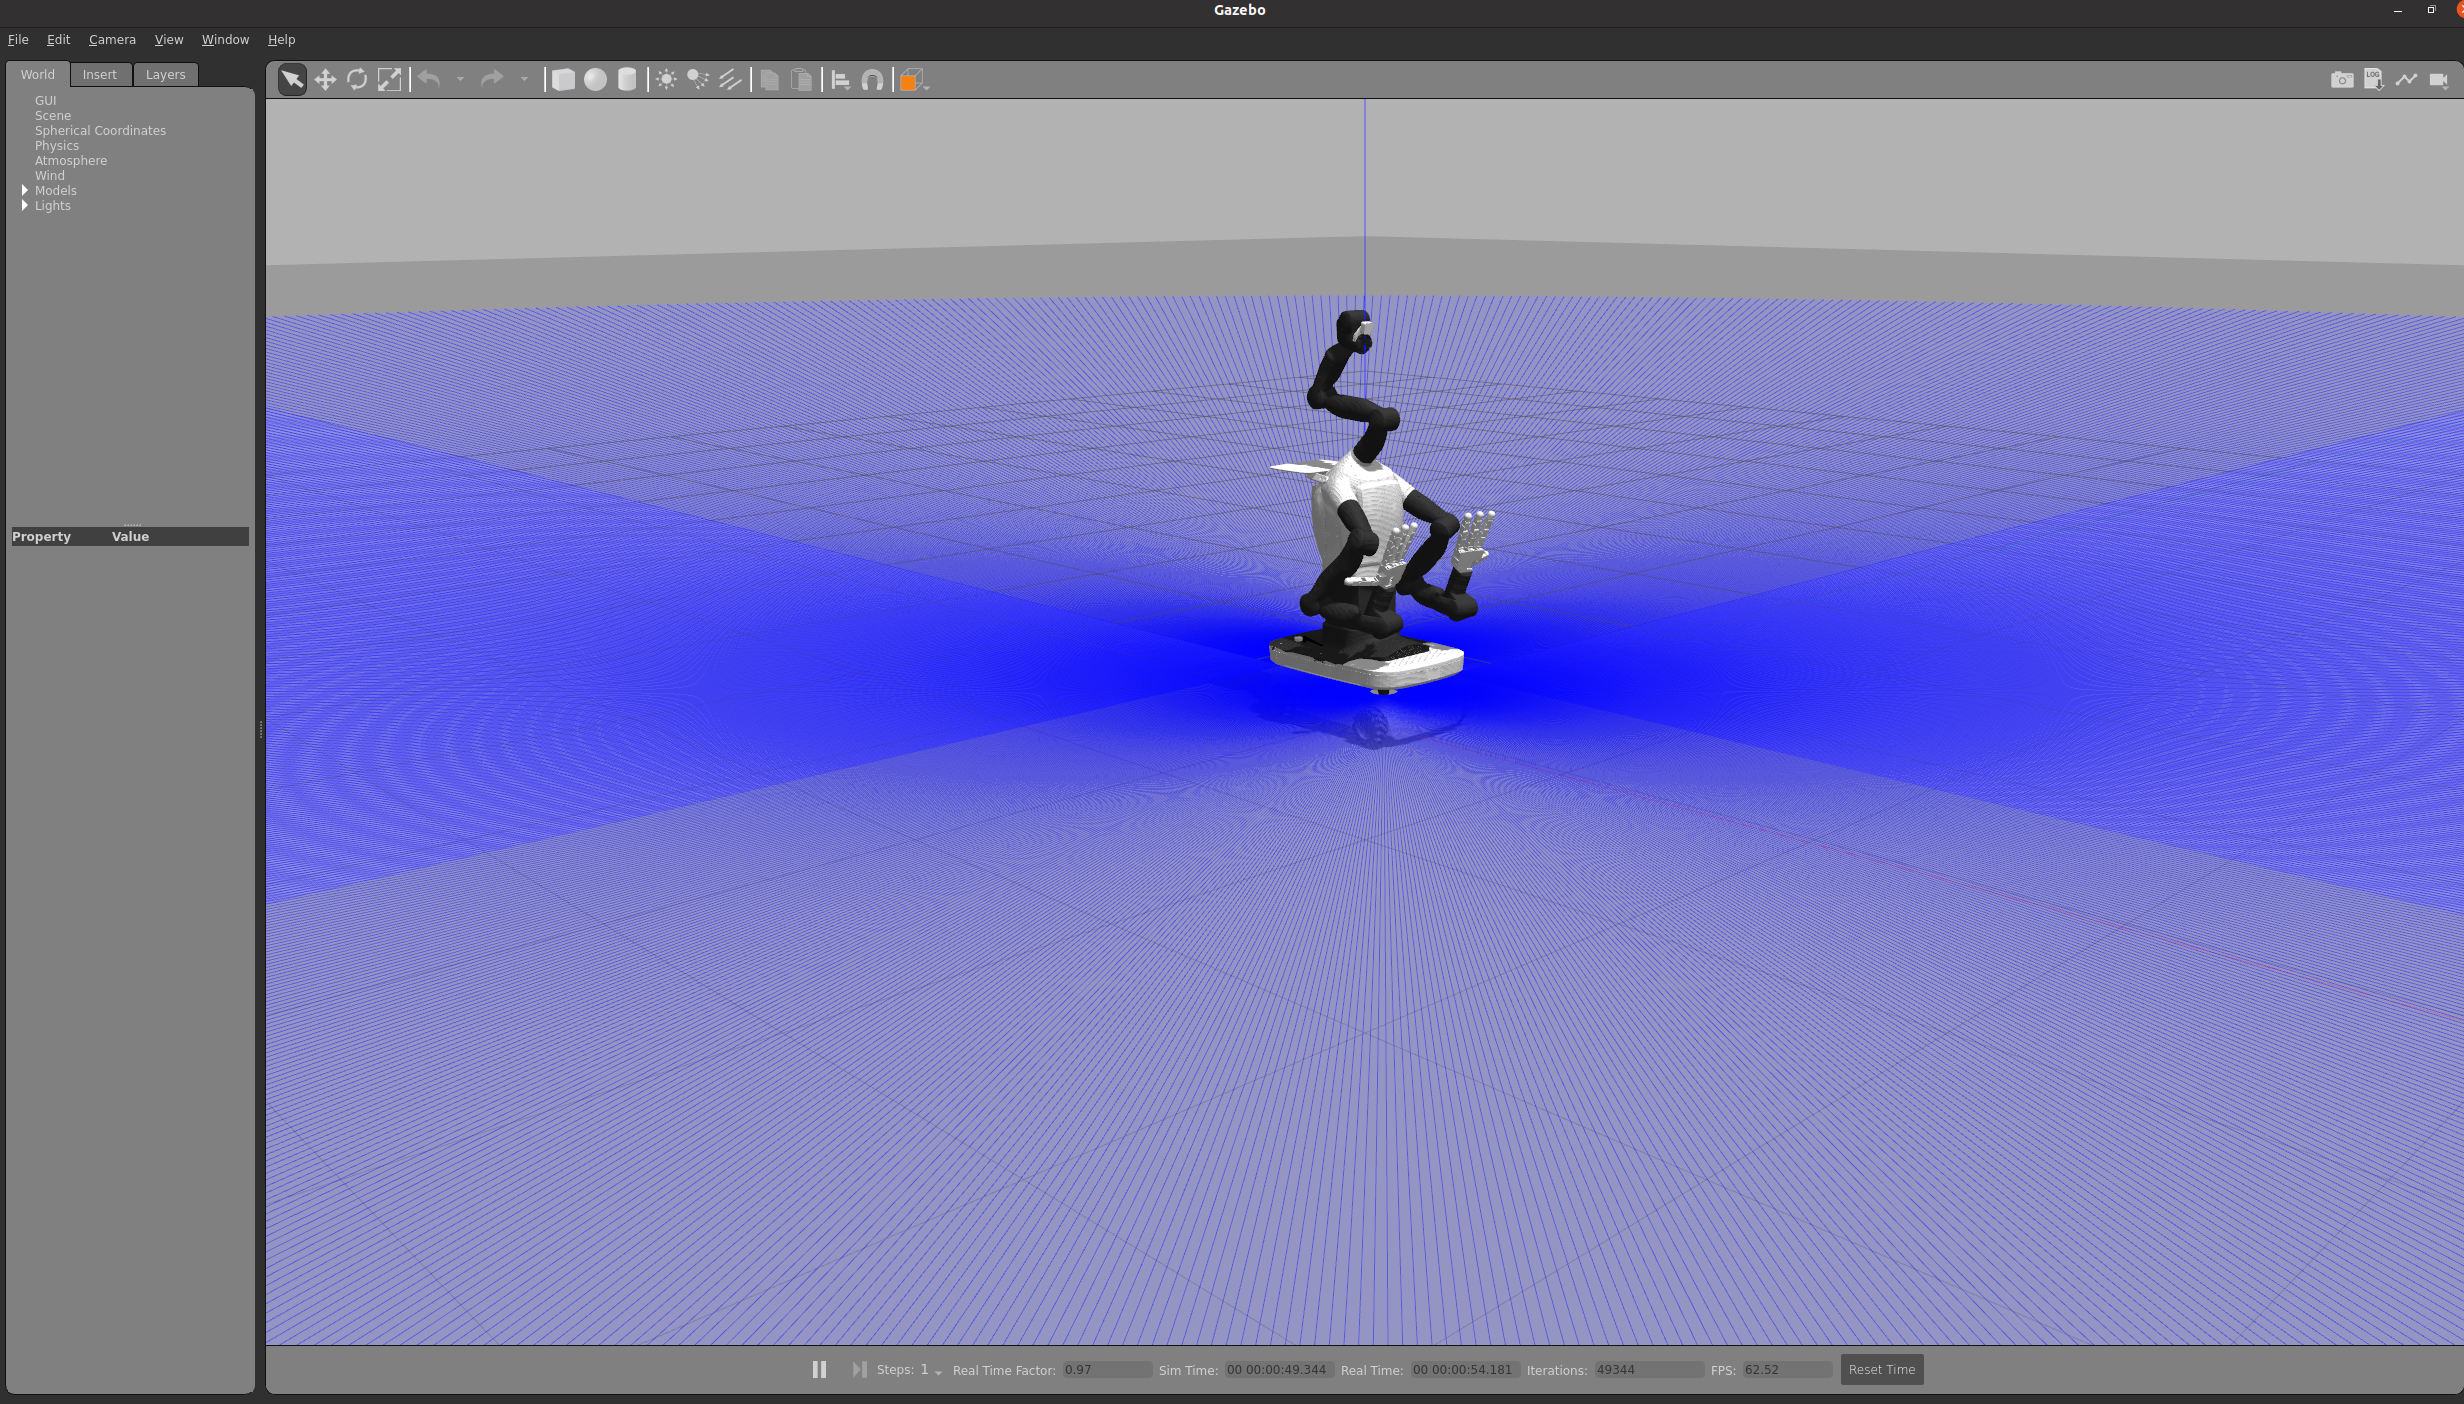Select the rotate mode tool
The height and width of the screenshot is (1404, 2464).
357,80
